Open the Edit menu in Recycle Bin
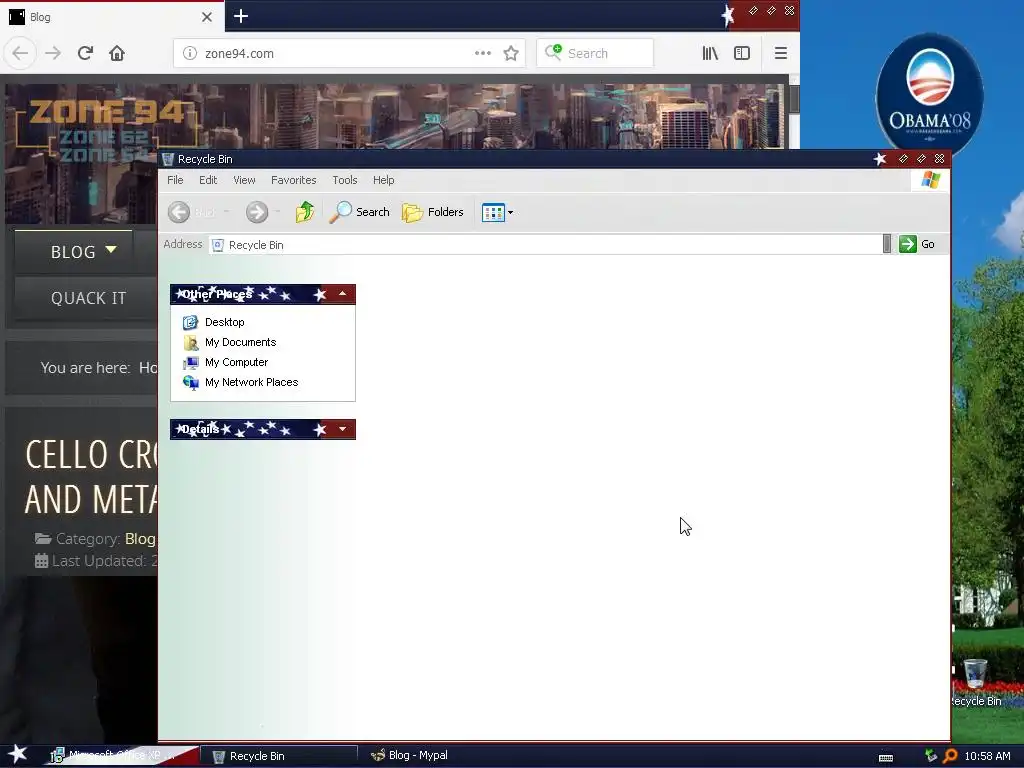 [x=208, y=180]
